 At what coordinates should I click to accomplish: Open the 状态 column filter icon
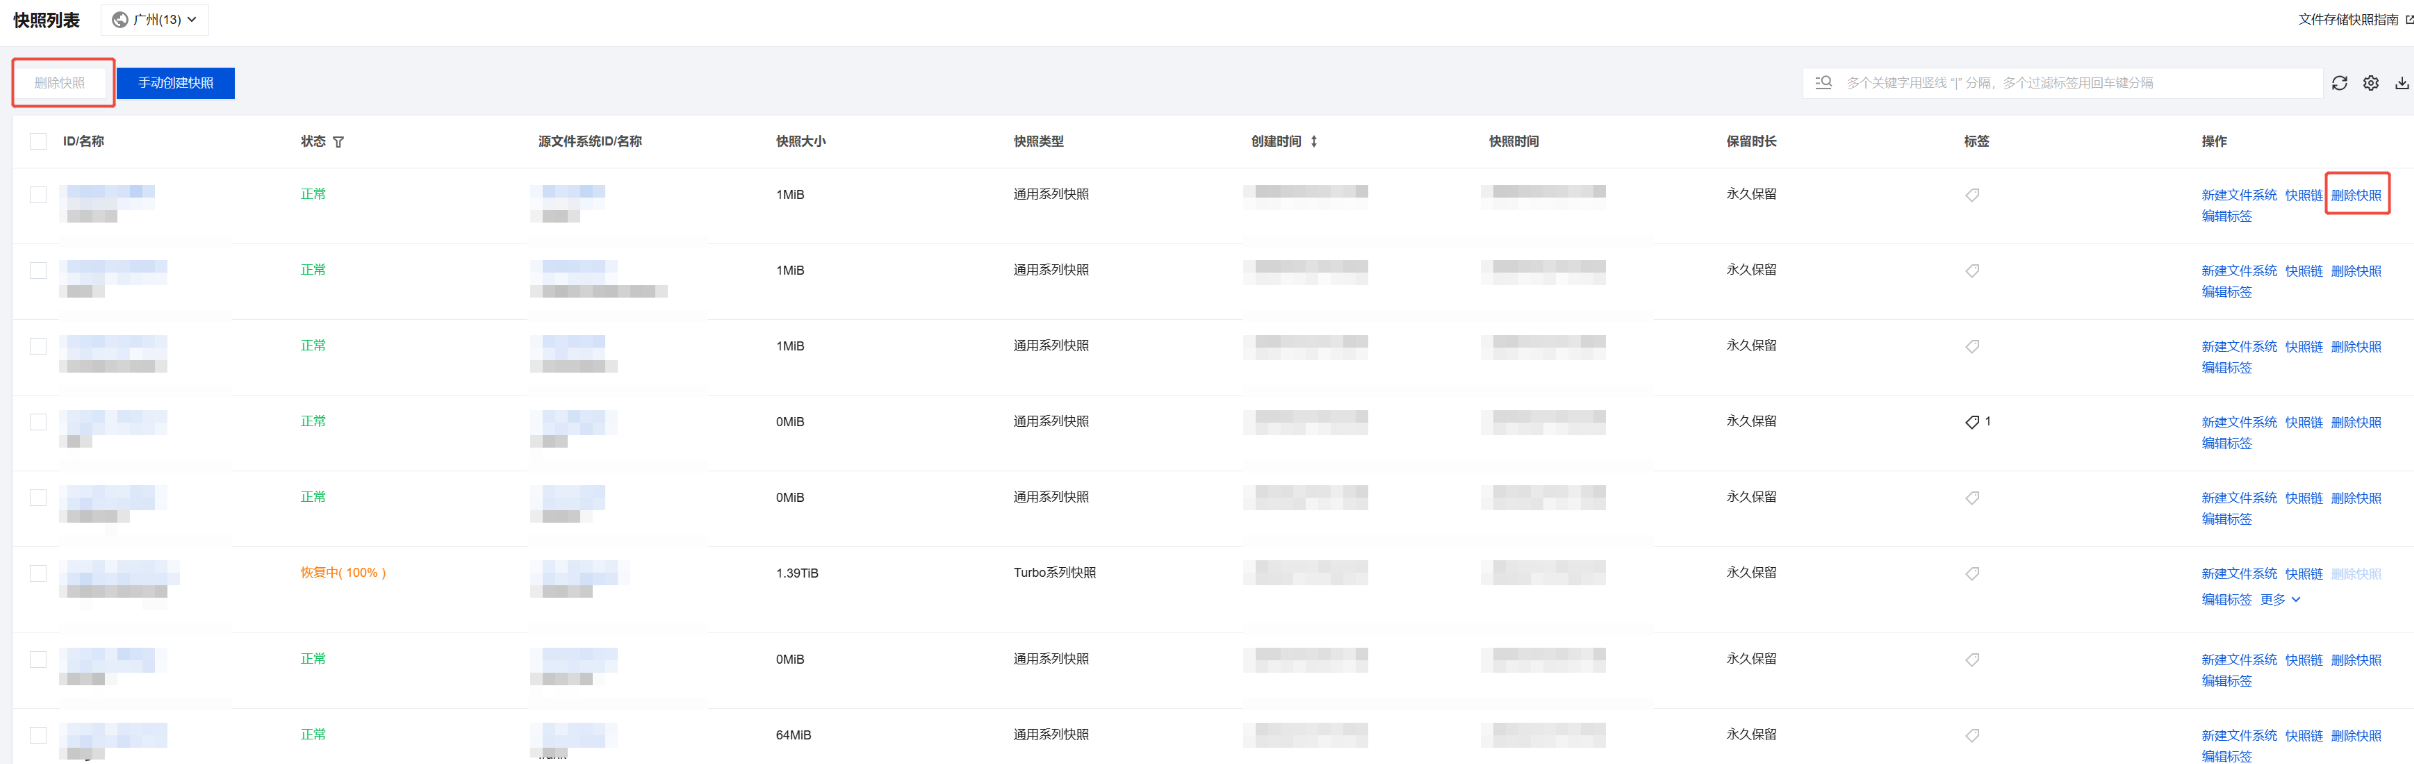pyautogui.click(x=339, y=142)
